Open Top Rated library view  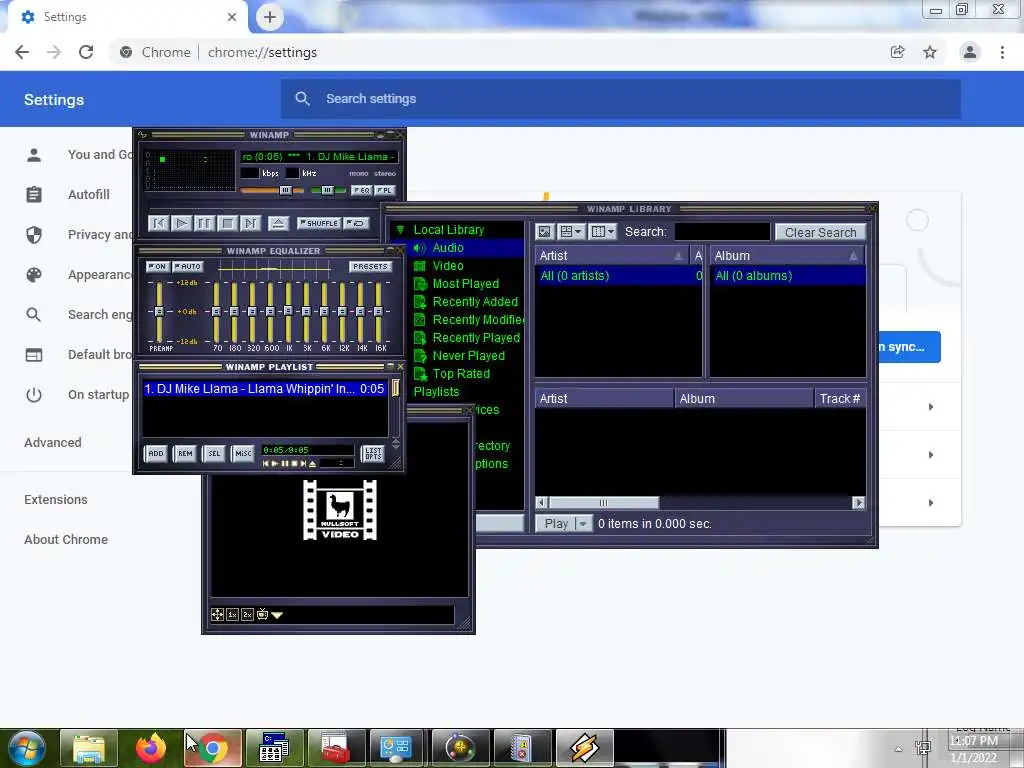(x=460, y=374)
